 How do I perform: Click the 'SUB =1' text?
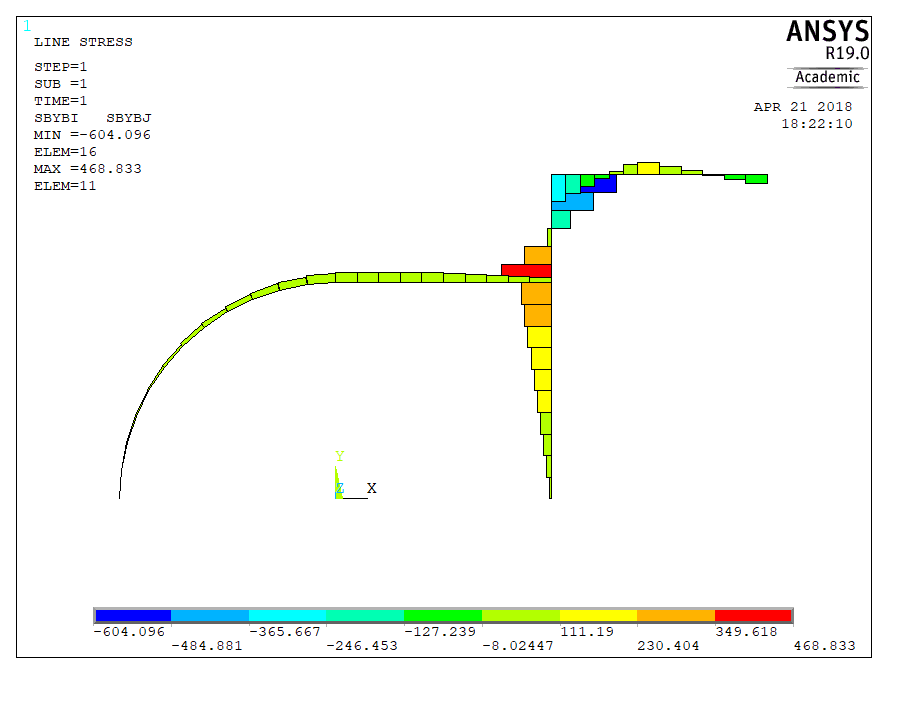[61, 84]
